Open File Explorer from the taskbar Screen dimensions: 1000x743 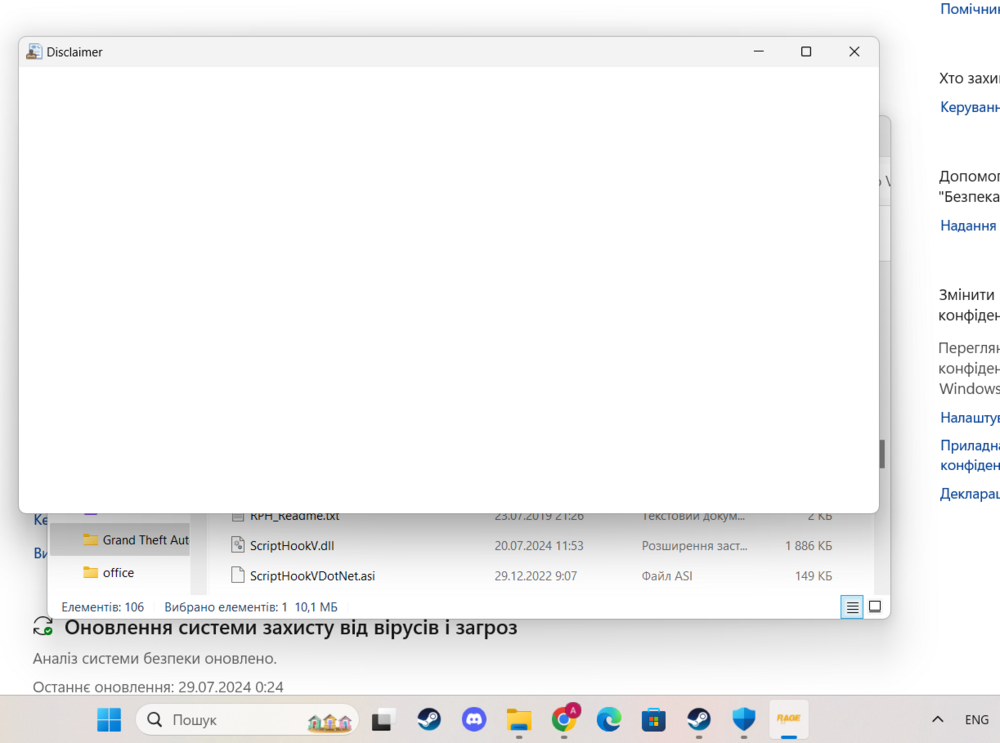(518, 719)
